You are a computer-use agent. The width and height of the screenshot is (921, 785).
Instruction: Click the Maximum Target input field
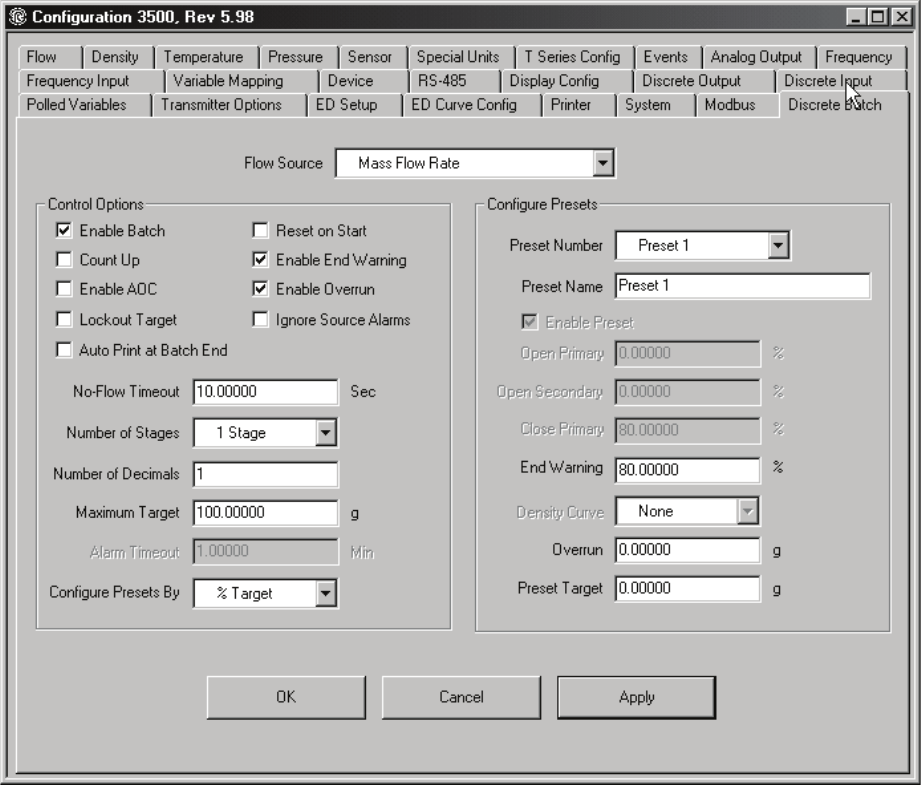(265, 512)
